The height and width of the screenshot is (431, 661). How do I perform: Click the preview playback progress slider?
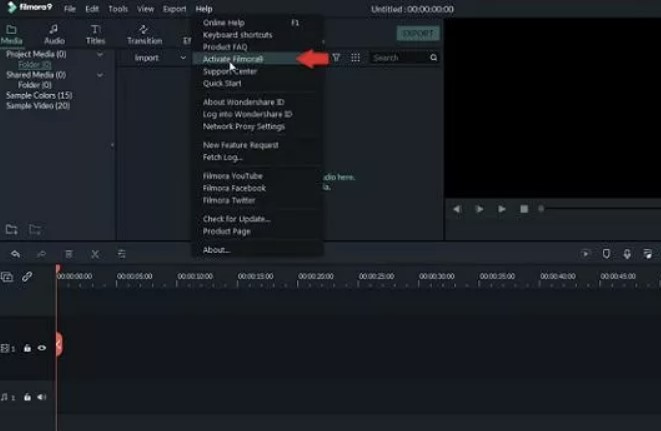pyautogui.click(x=595, y=209)
